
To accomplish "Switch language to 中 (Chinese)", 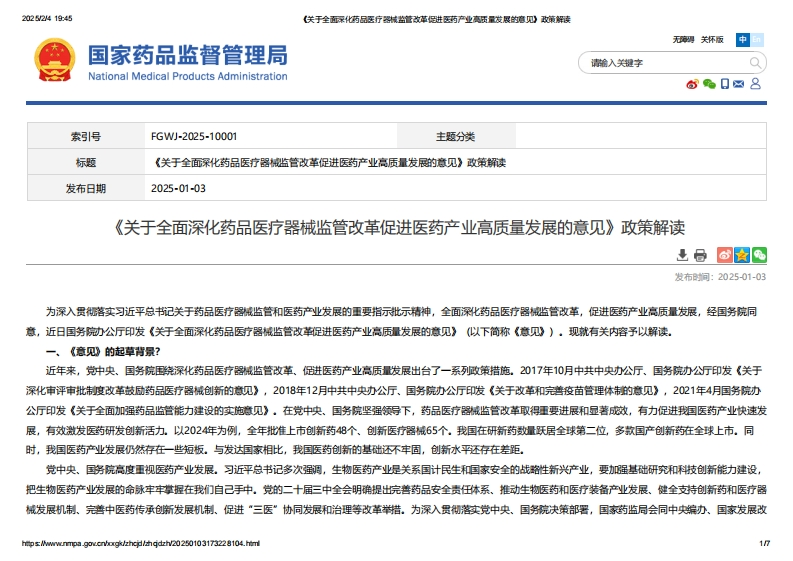I will (x=743, y=40).
